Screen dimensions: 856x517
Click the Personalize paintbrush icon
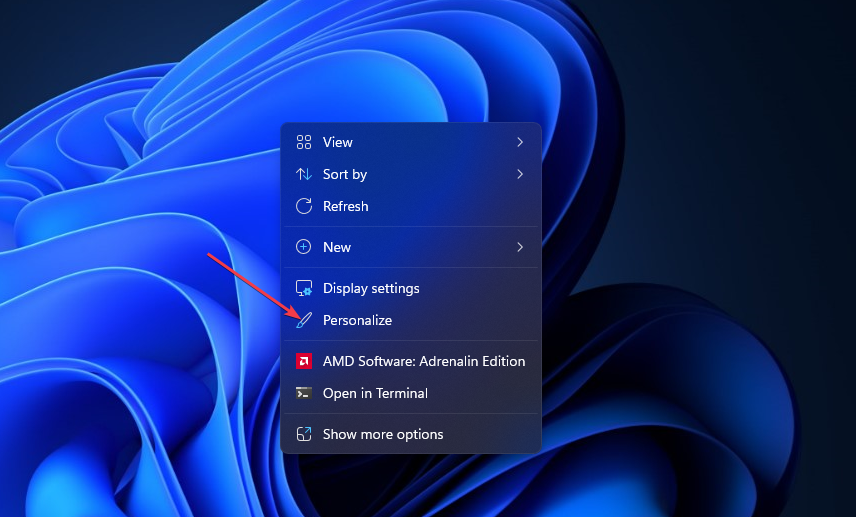coord(304,320)
